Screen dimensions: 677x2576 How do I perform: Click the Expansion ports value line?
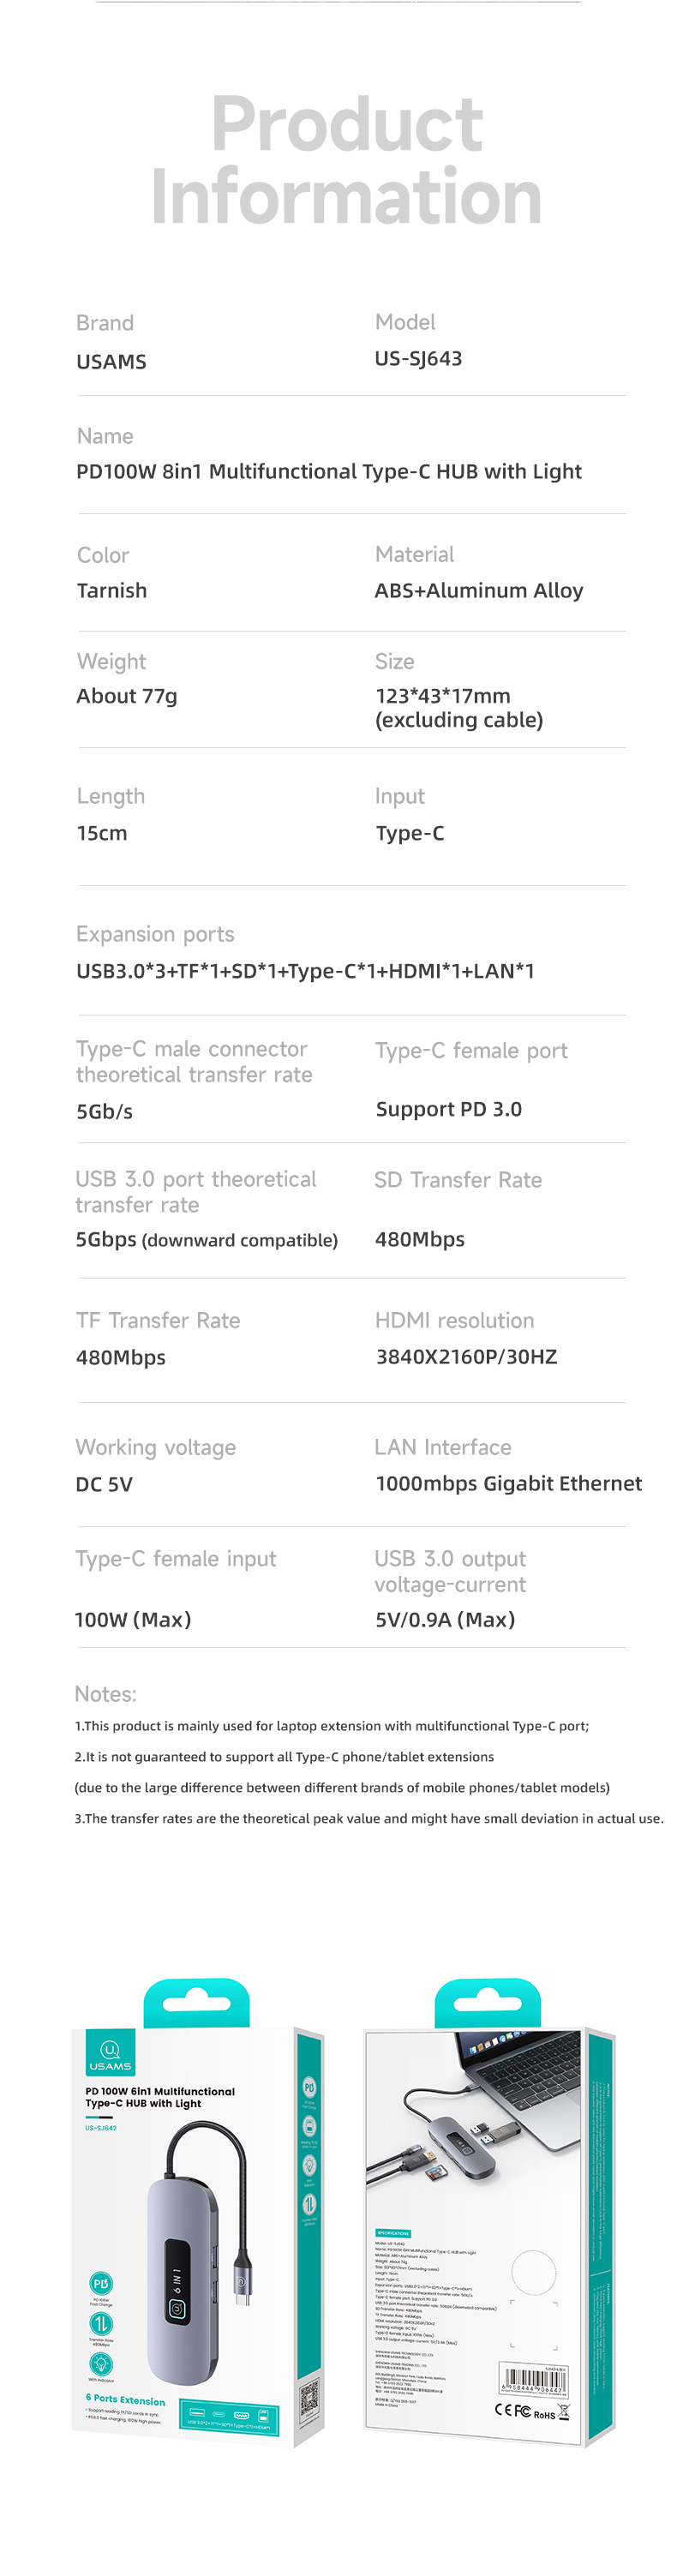pos(305,971)
